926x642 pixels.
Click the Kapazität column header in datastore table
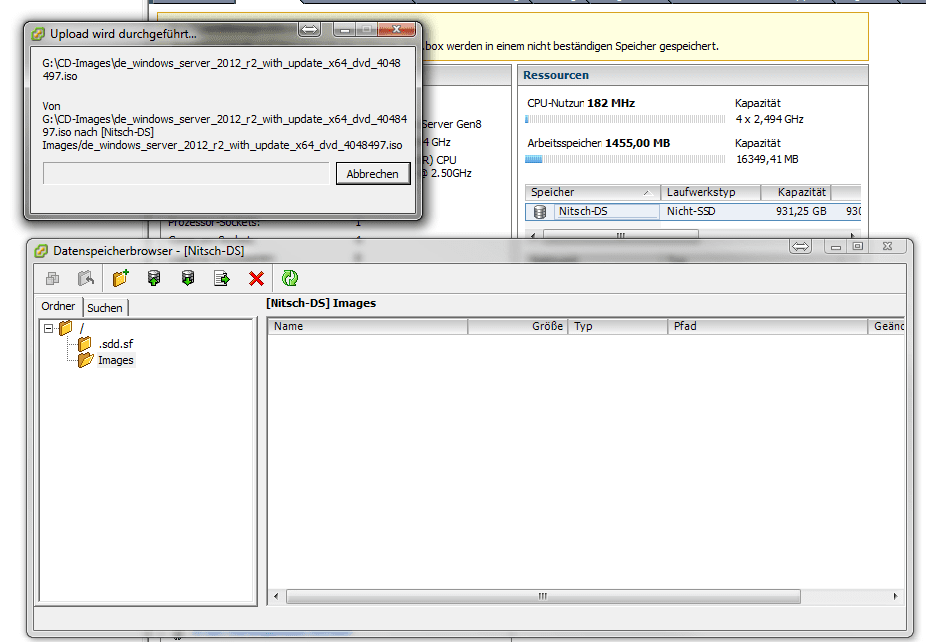click(x=796, y=193)
